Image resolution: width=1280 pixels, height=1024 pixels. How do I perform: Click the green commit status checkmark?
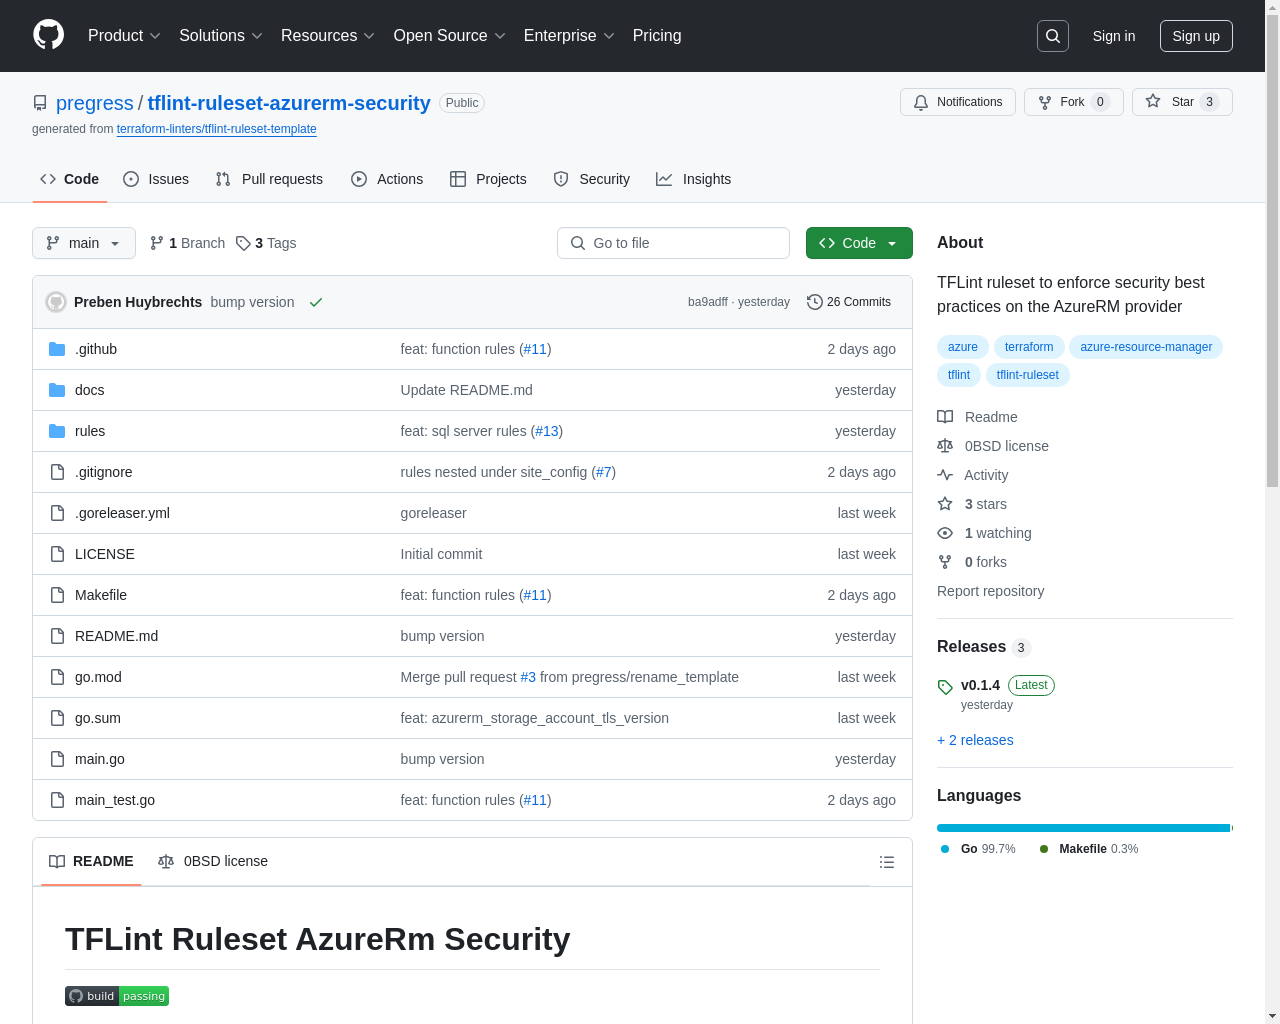point(316,302)
